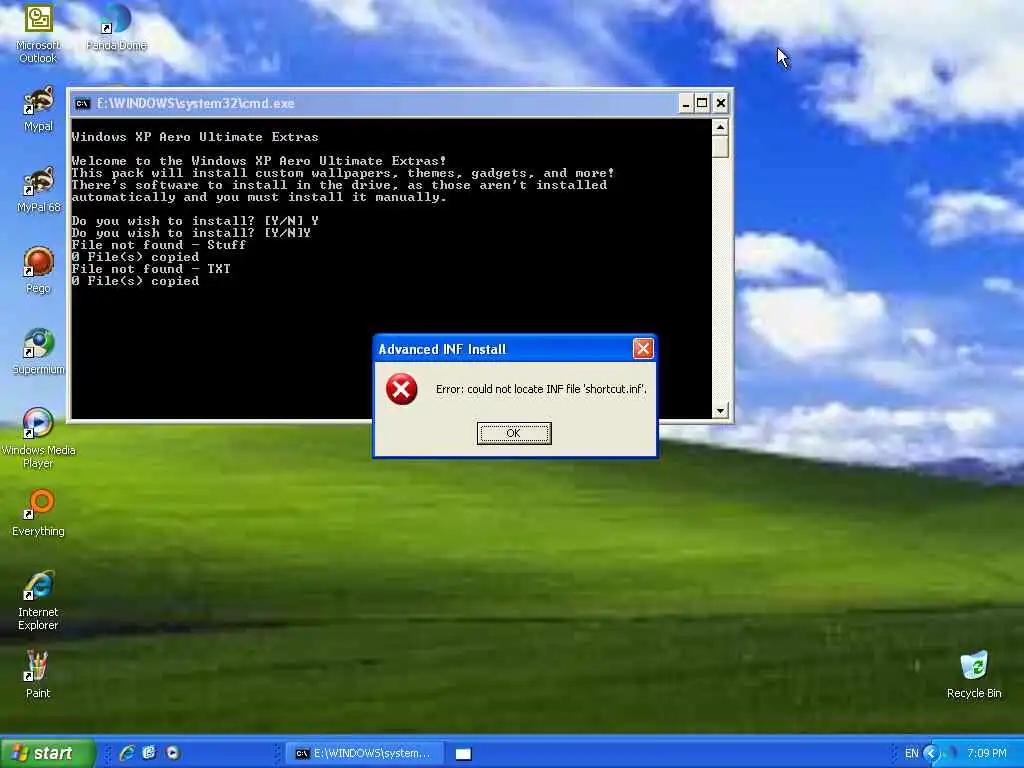Click 'Do you wish to install? [Y/N] Y' line
Image resolution: width=1024 pixels, height=768 pixels.
click(195, 221)
